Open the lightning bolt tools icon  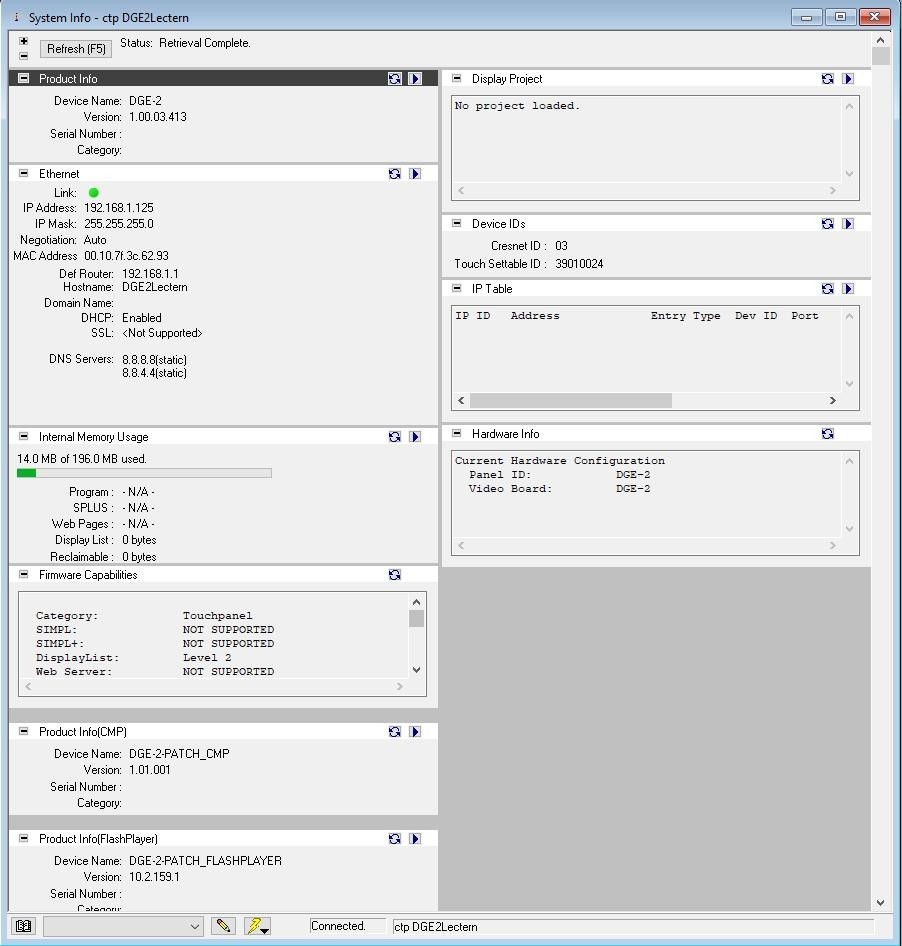tap(257, 925)
